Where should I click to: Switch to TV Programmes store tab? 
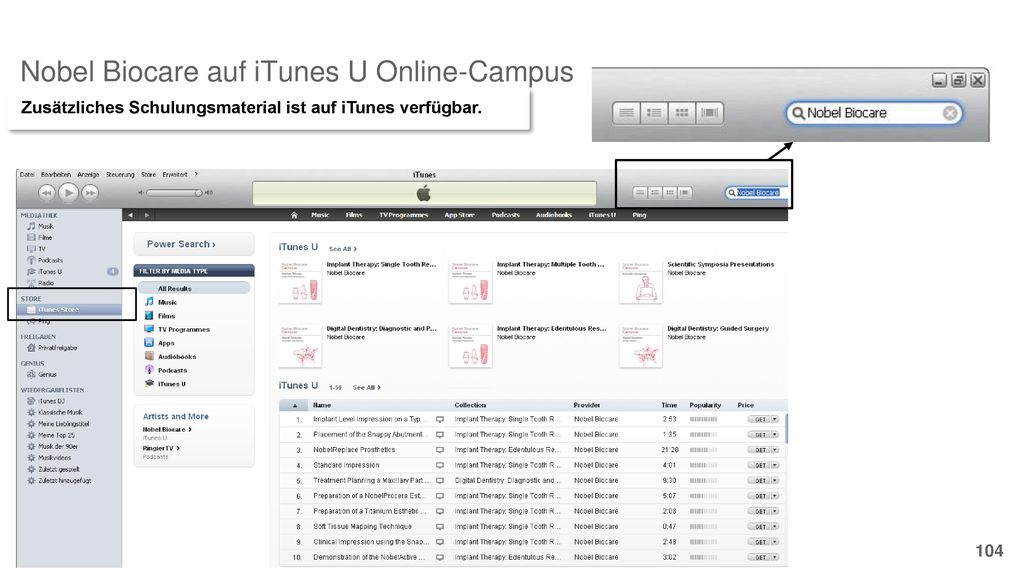point(404,215)
